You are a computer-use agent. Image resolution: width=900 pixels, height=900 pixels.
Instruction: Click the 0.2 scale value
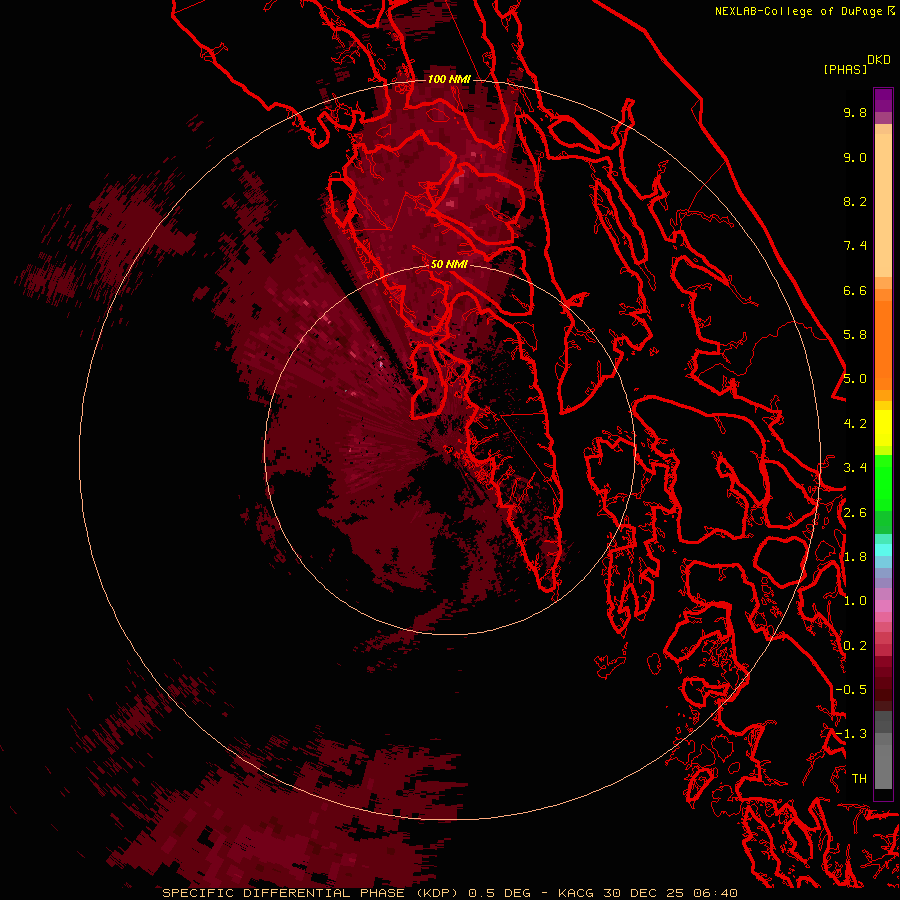855,646
